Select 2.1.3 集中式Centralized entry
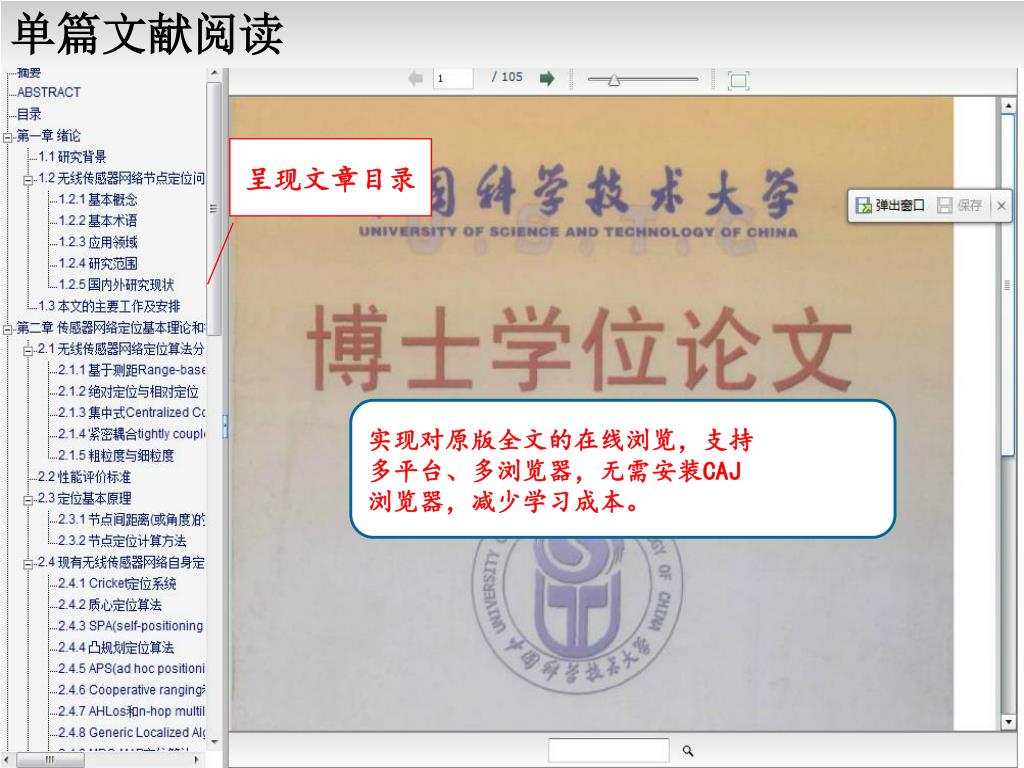The height and width of the screenshot is (768, 1024). [x=132, y=413]
